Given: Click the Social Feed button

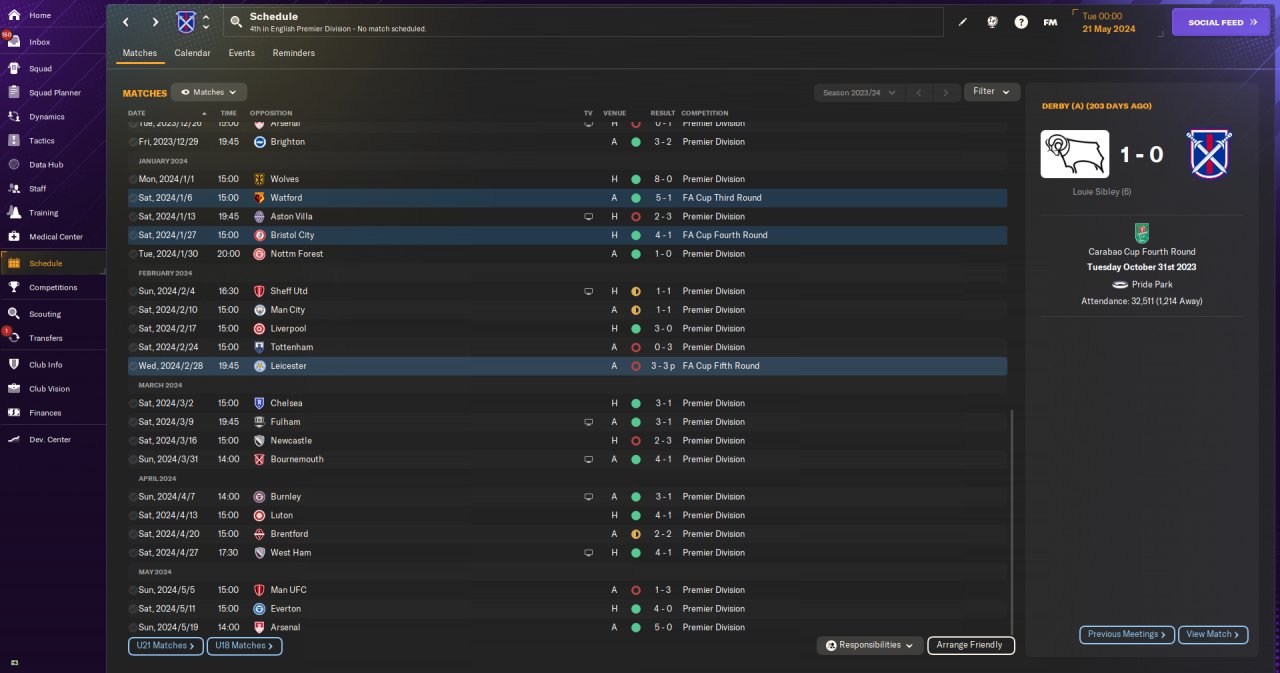Looking at the screenshot, I should click(1220, 22).
